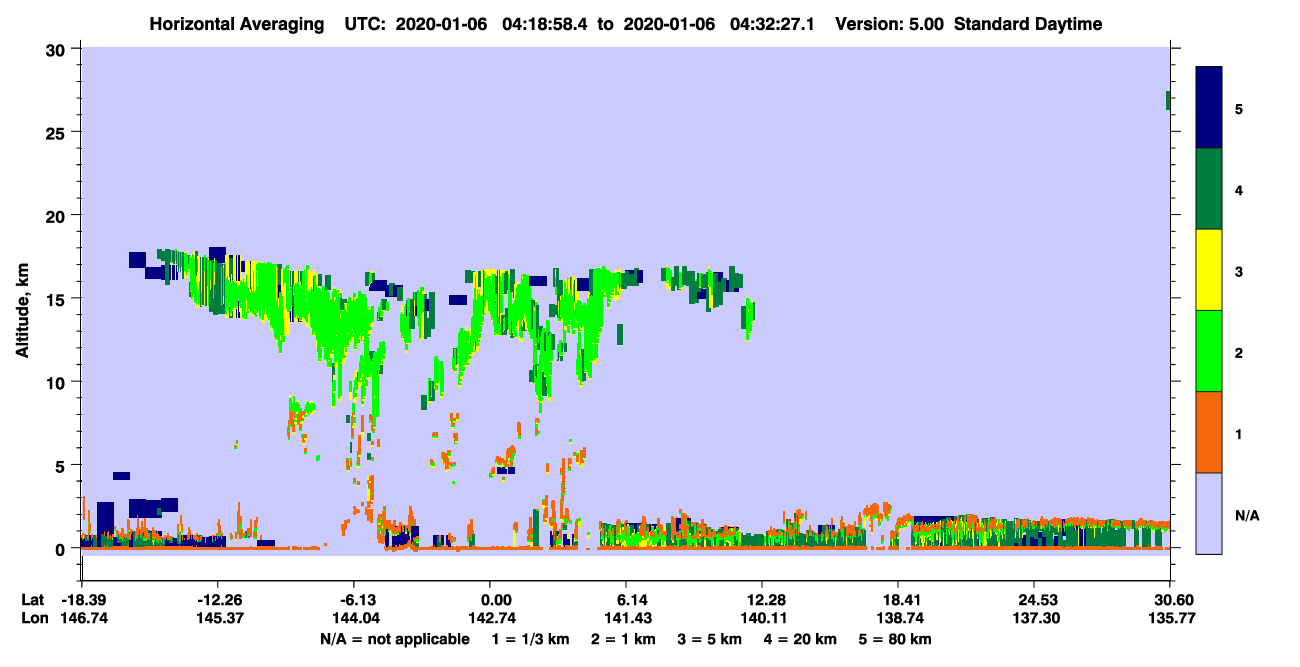
Task: Click the y-axis tick label 25
Action: [x=58, y=132]
